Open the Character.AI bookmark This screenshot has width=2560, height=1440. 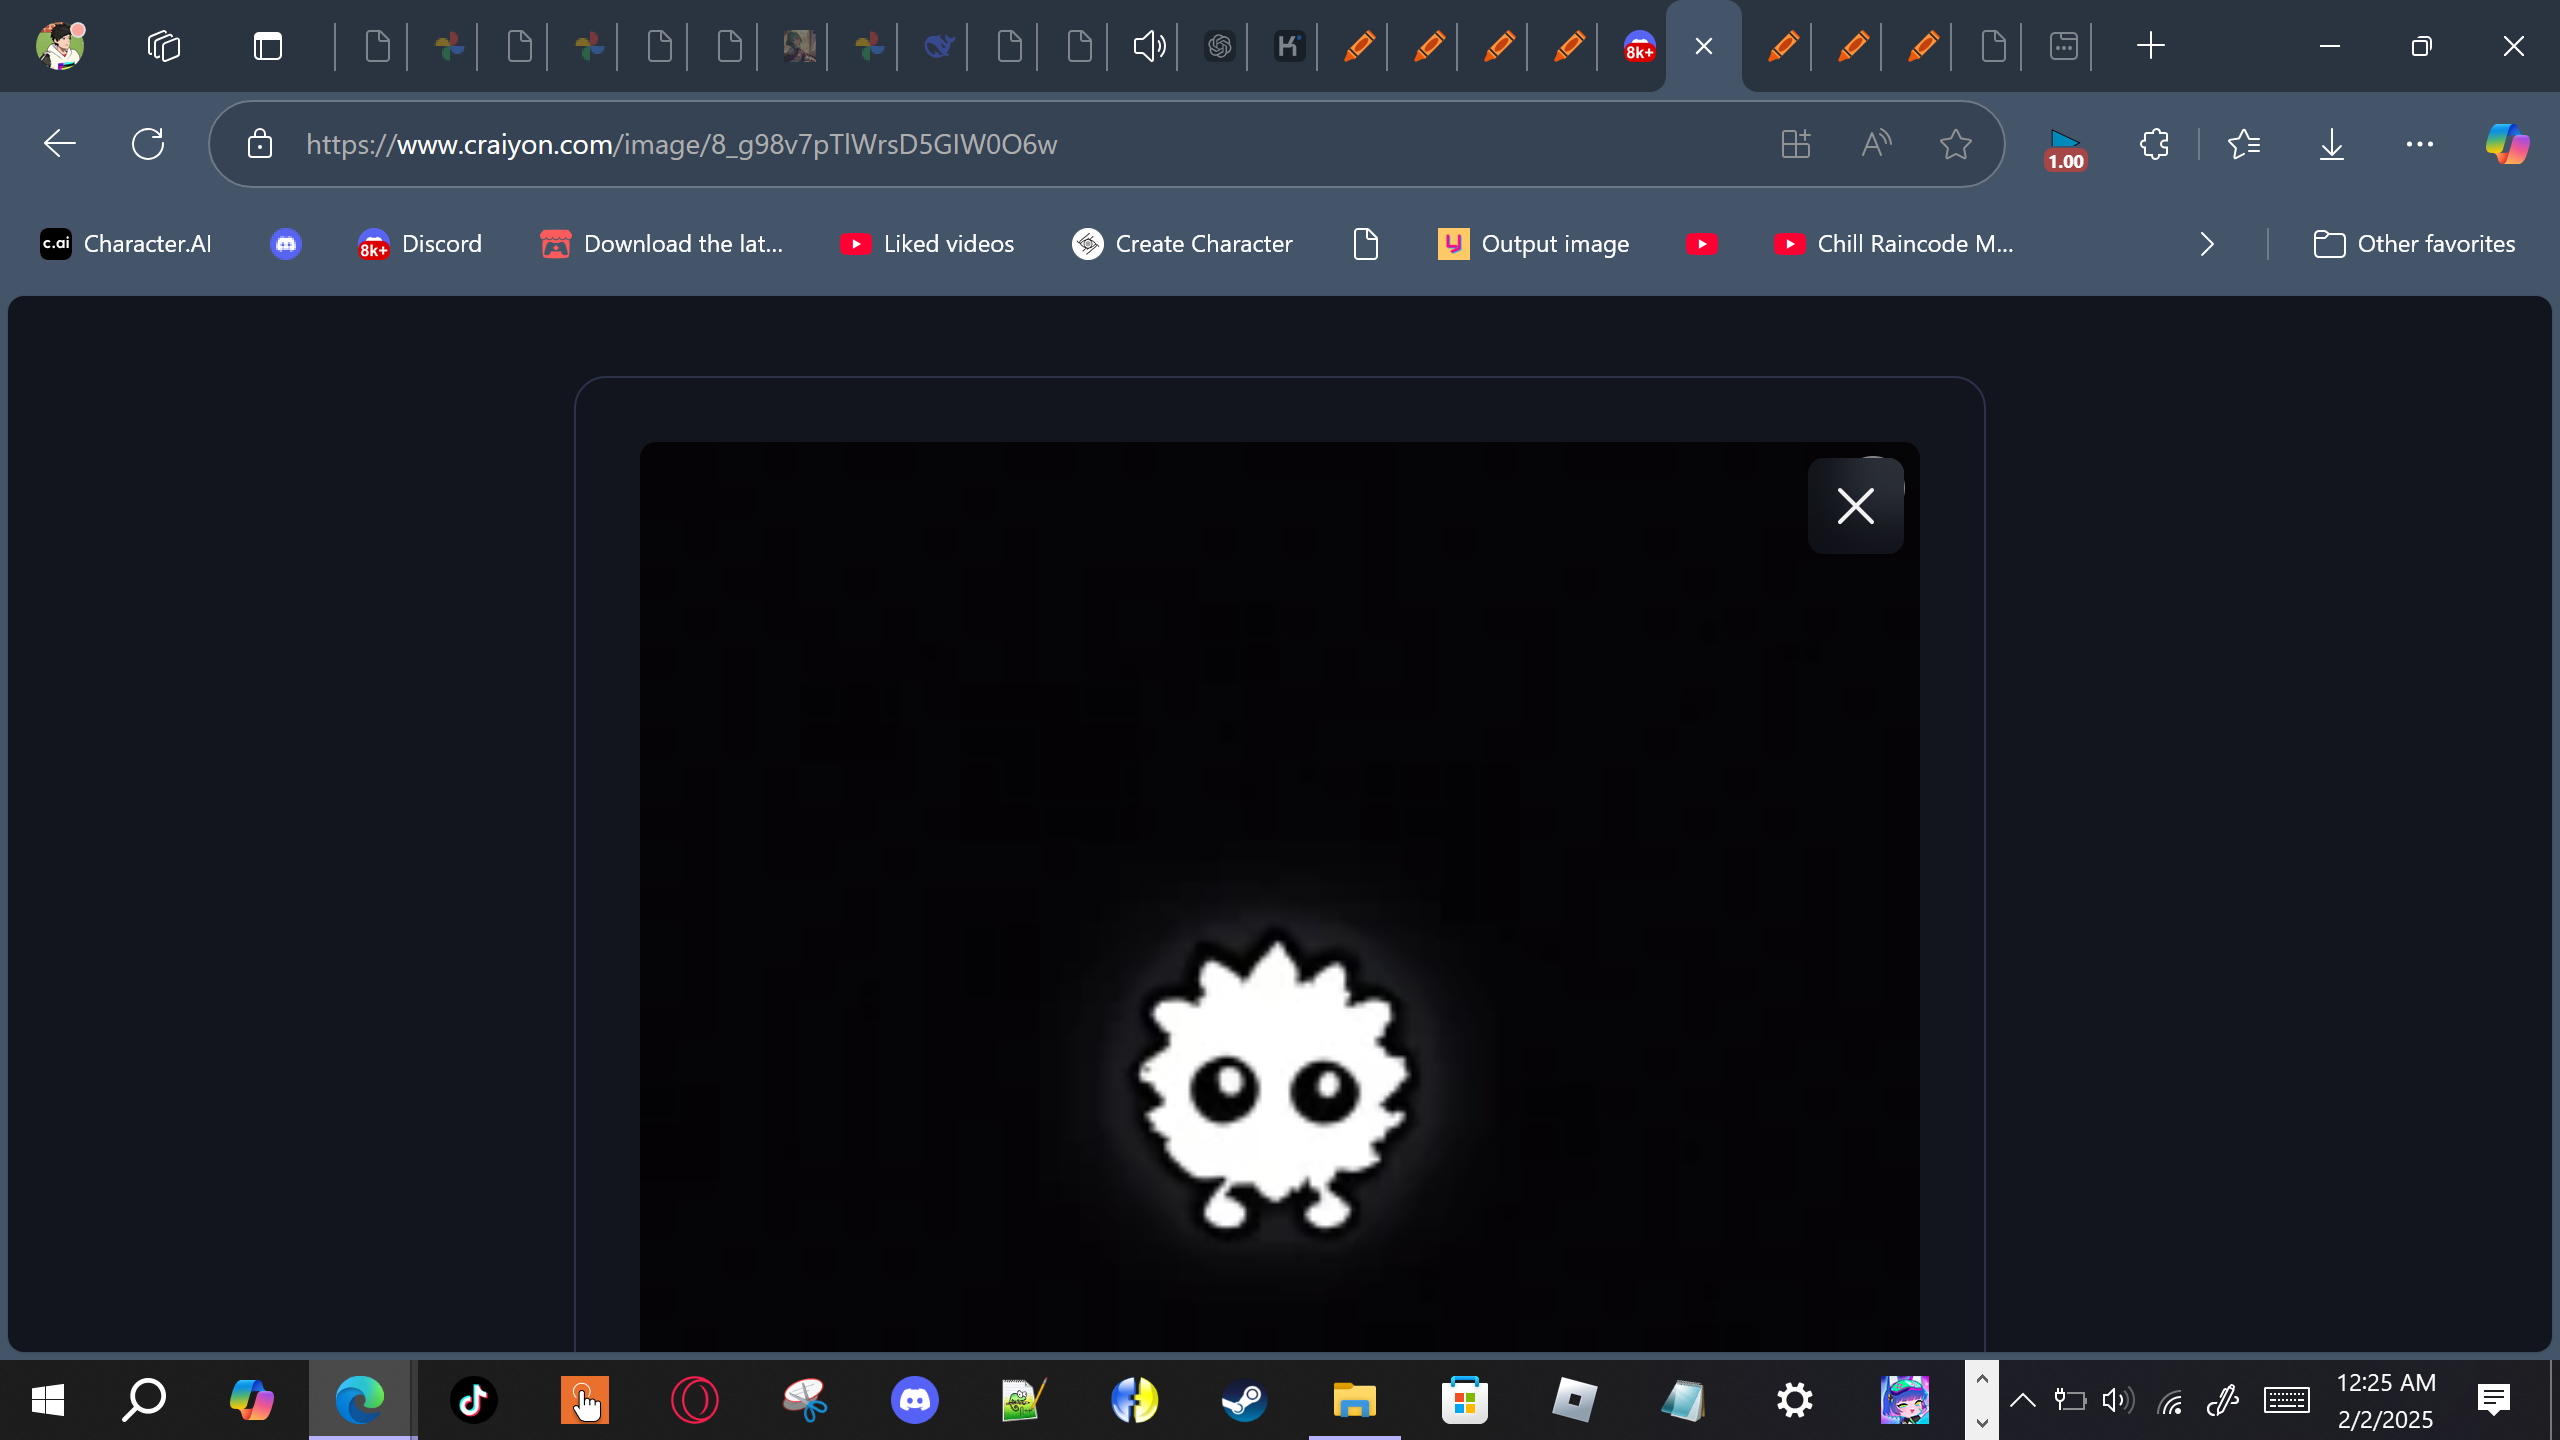pos(126,244)
